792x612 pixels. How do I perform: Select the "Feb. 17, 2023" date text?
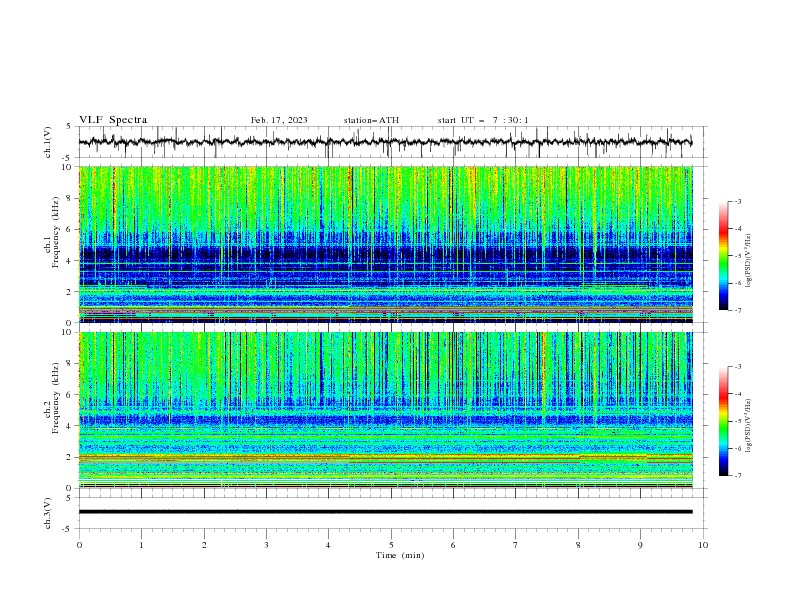279,120
